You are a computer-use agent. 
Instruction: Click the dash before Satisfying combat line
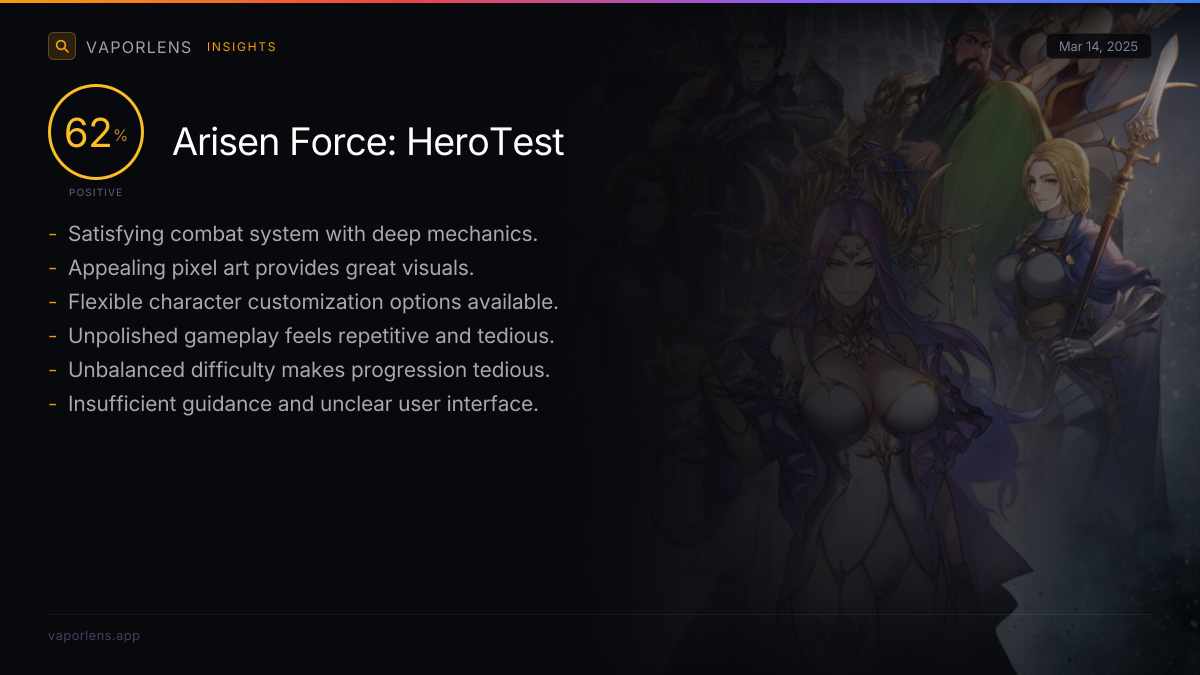pos(52,235)
